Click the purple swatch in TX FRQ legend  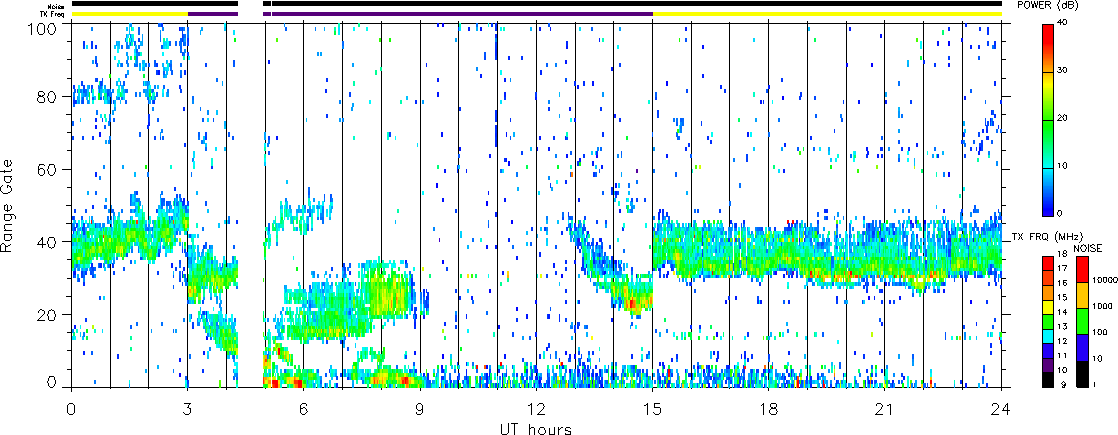(1048, 365)
